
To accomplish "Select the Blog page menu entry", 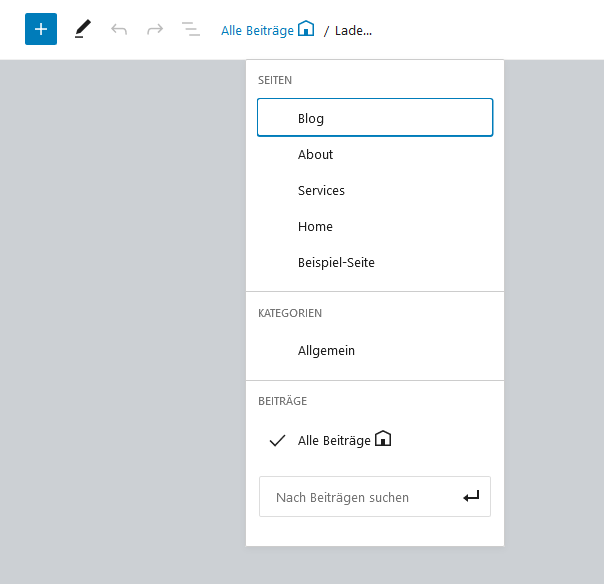I will click(375, 117).
